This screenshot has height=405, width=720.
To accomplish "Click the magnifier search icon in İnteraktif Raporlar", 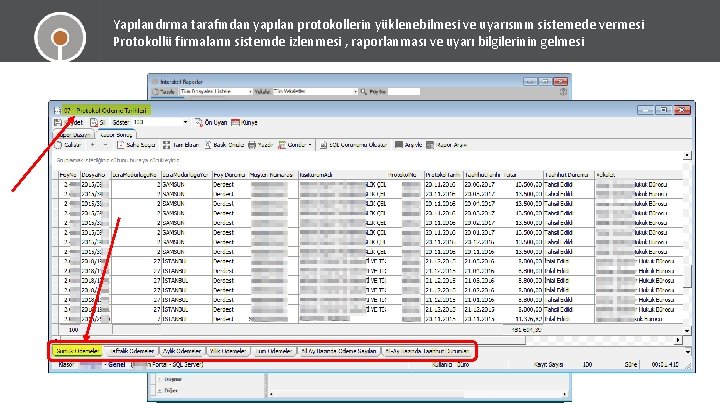I will click(x=364, y=92).
